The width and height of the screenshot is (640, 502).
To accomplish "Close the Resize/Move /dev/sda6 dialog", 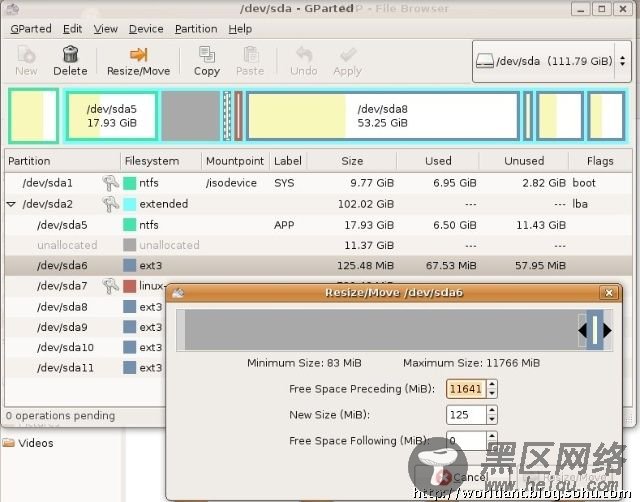I will (x=609, y=293).
